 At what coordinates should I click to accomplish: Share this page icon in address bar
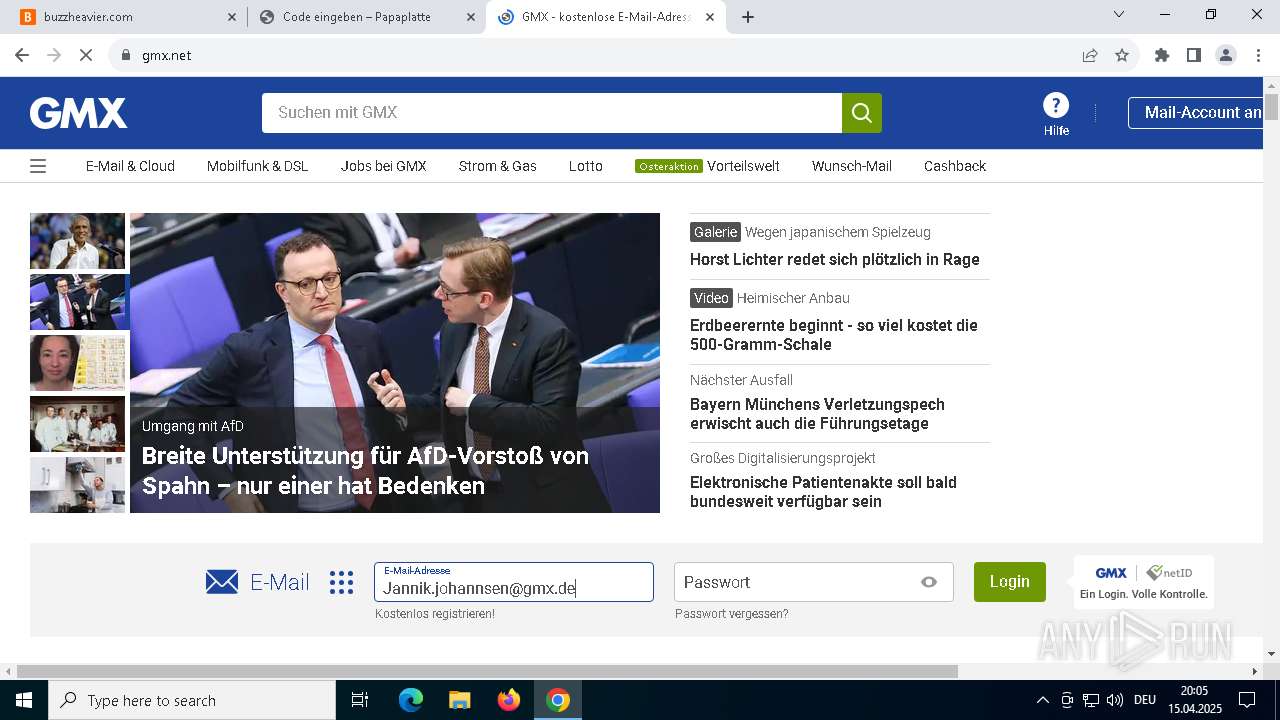[1090, 55]
